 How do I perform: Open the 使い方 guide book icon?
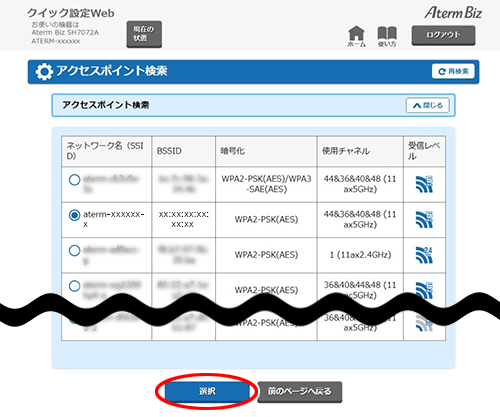[x=387, y=36]
